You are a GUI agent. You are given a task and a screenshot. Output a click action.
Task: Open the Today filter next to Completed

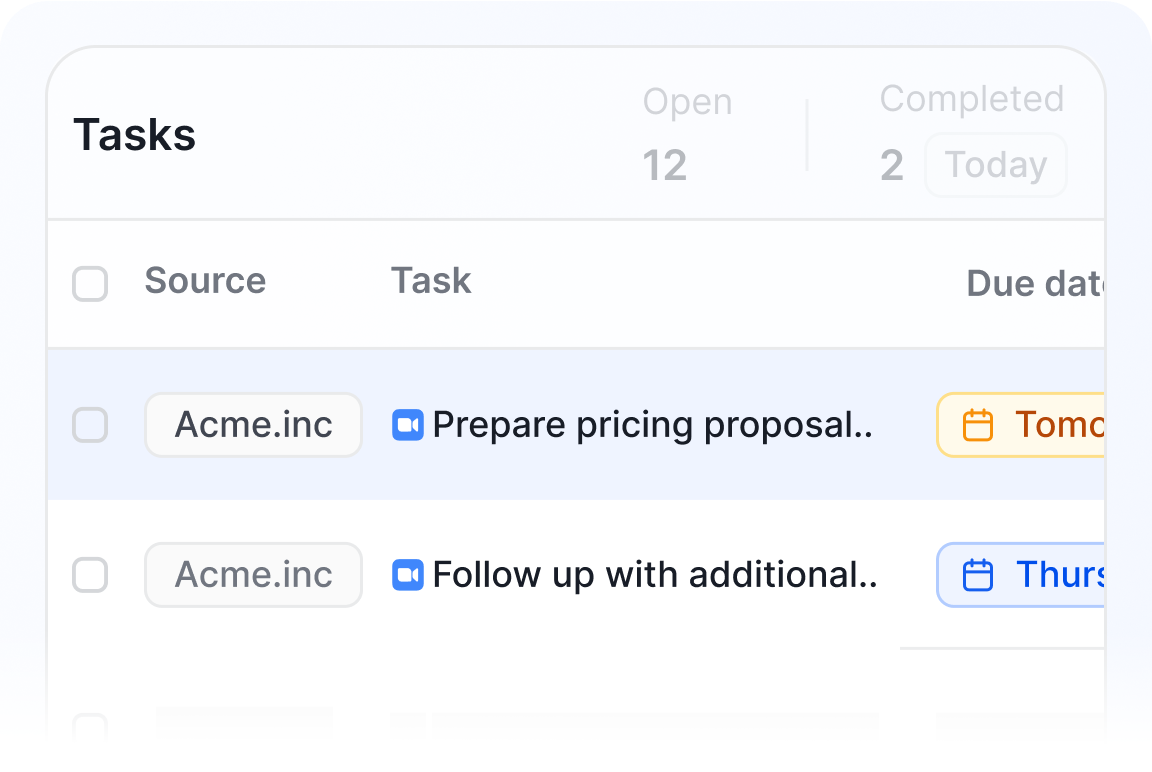pos(995,165)
